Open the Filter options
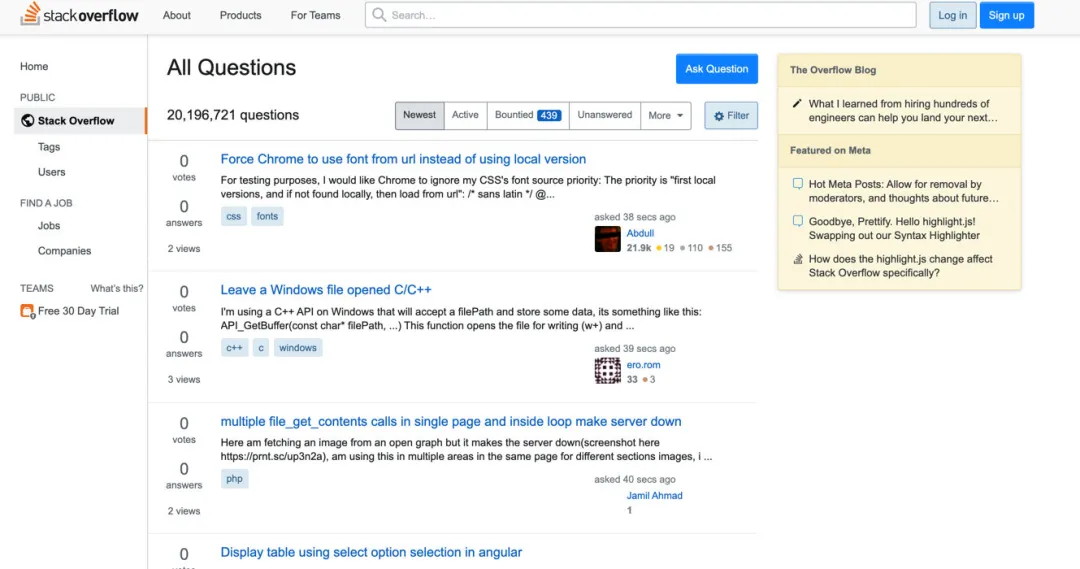The width and height of the screenshot is (1080, 569). pyautogui.click(x=731, y=116)
